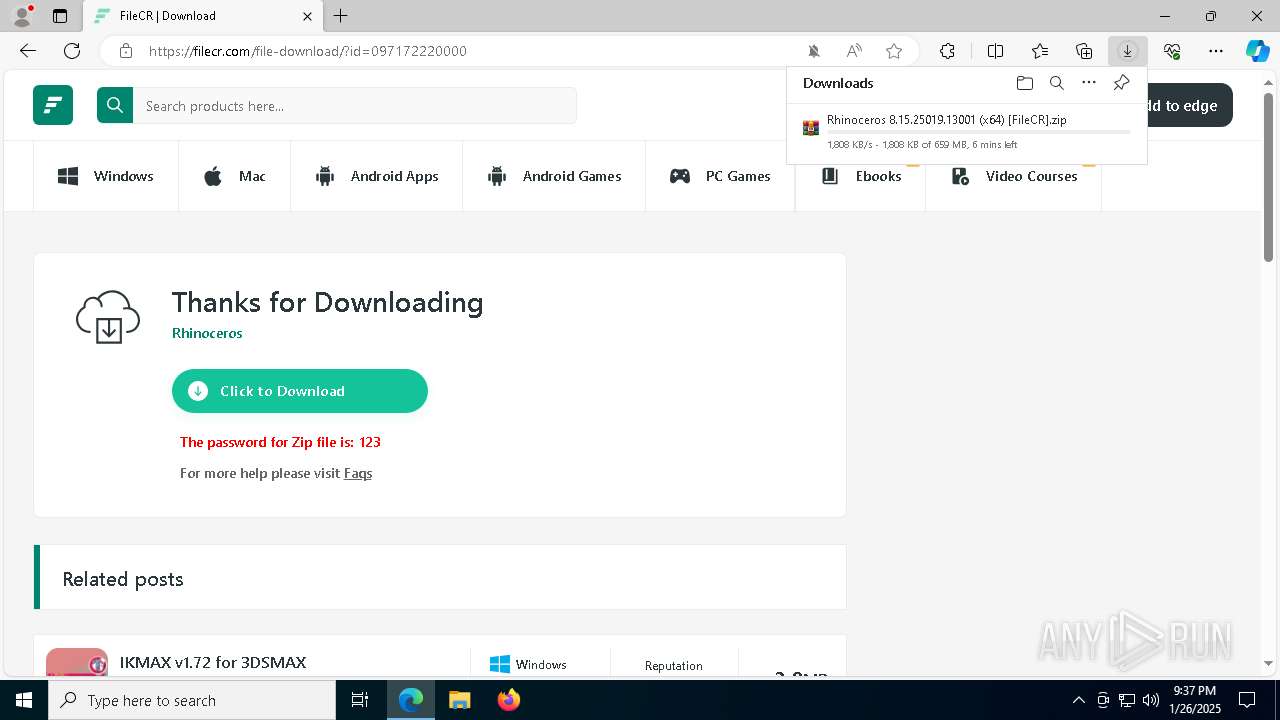Click the cloud download icon
This screenshot has height=720, width=1280.
[108, 317]
